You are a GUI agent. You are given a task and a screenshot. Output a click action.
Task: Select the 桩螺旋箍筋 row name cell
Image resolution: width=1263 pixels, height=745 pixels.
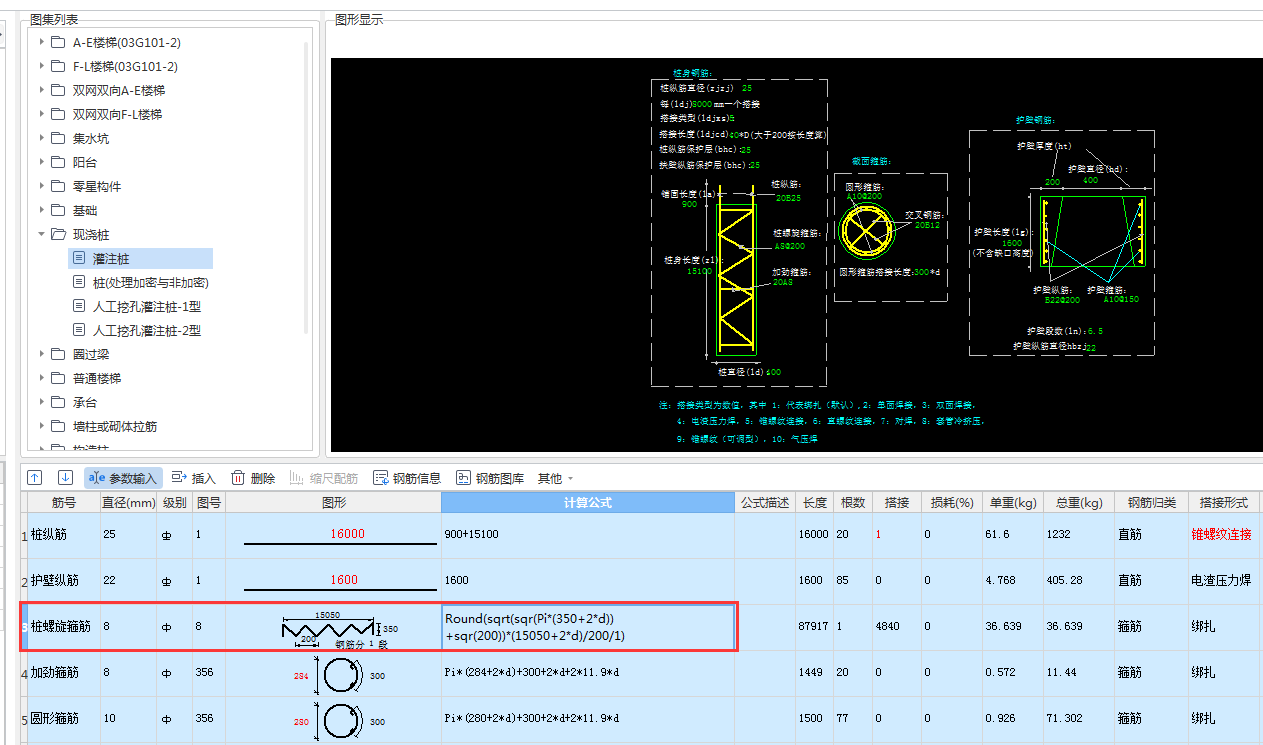click(63, 627)
